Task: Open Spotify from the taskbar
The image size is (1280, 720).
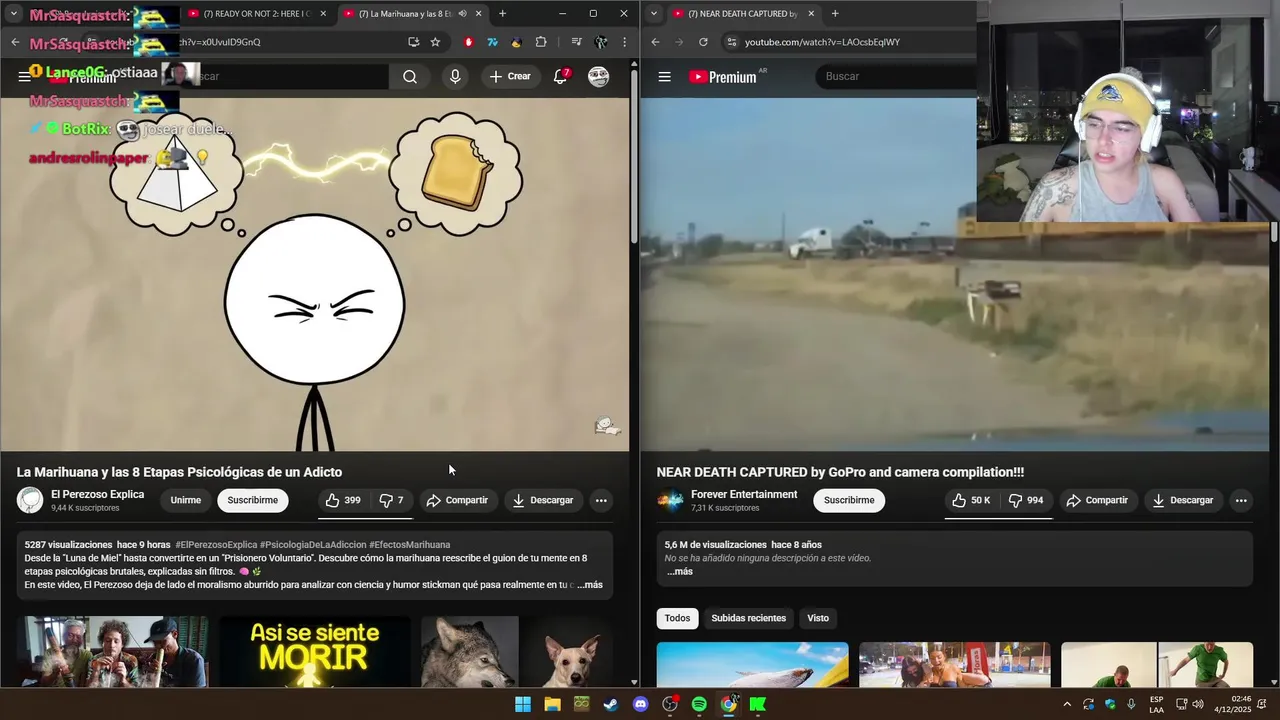Action: coord(699,704)
